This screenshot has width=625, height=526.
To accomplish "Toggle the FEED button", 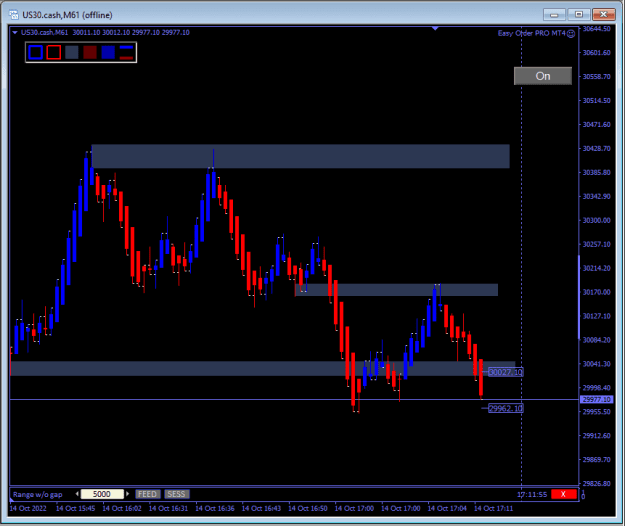I will [147, 494].
